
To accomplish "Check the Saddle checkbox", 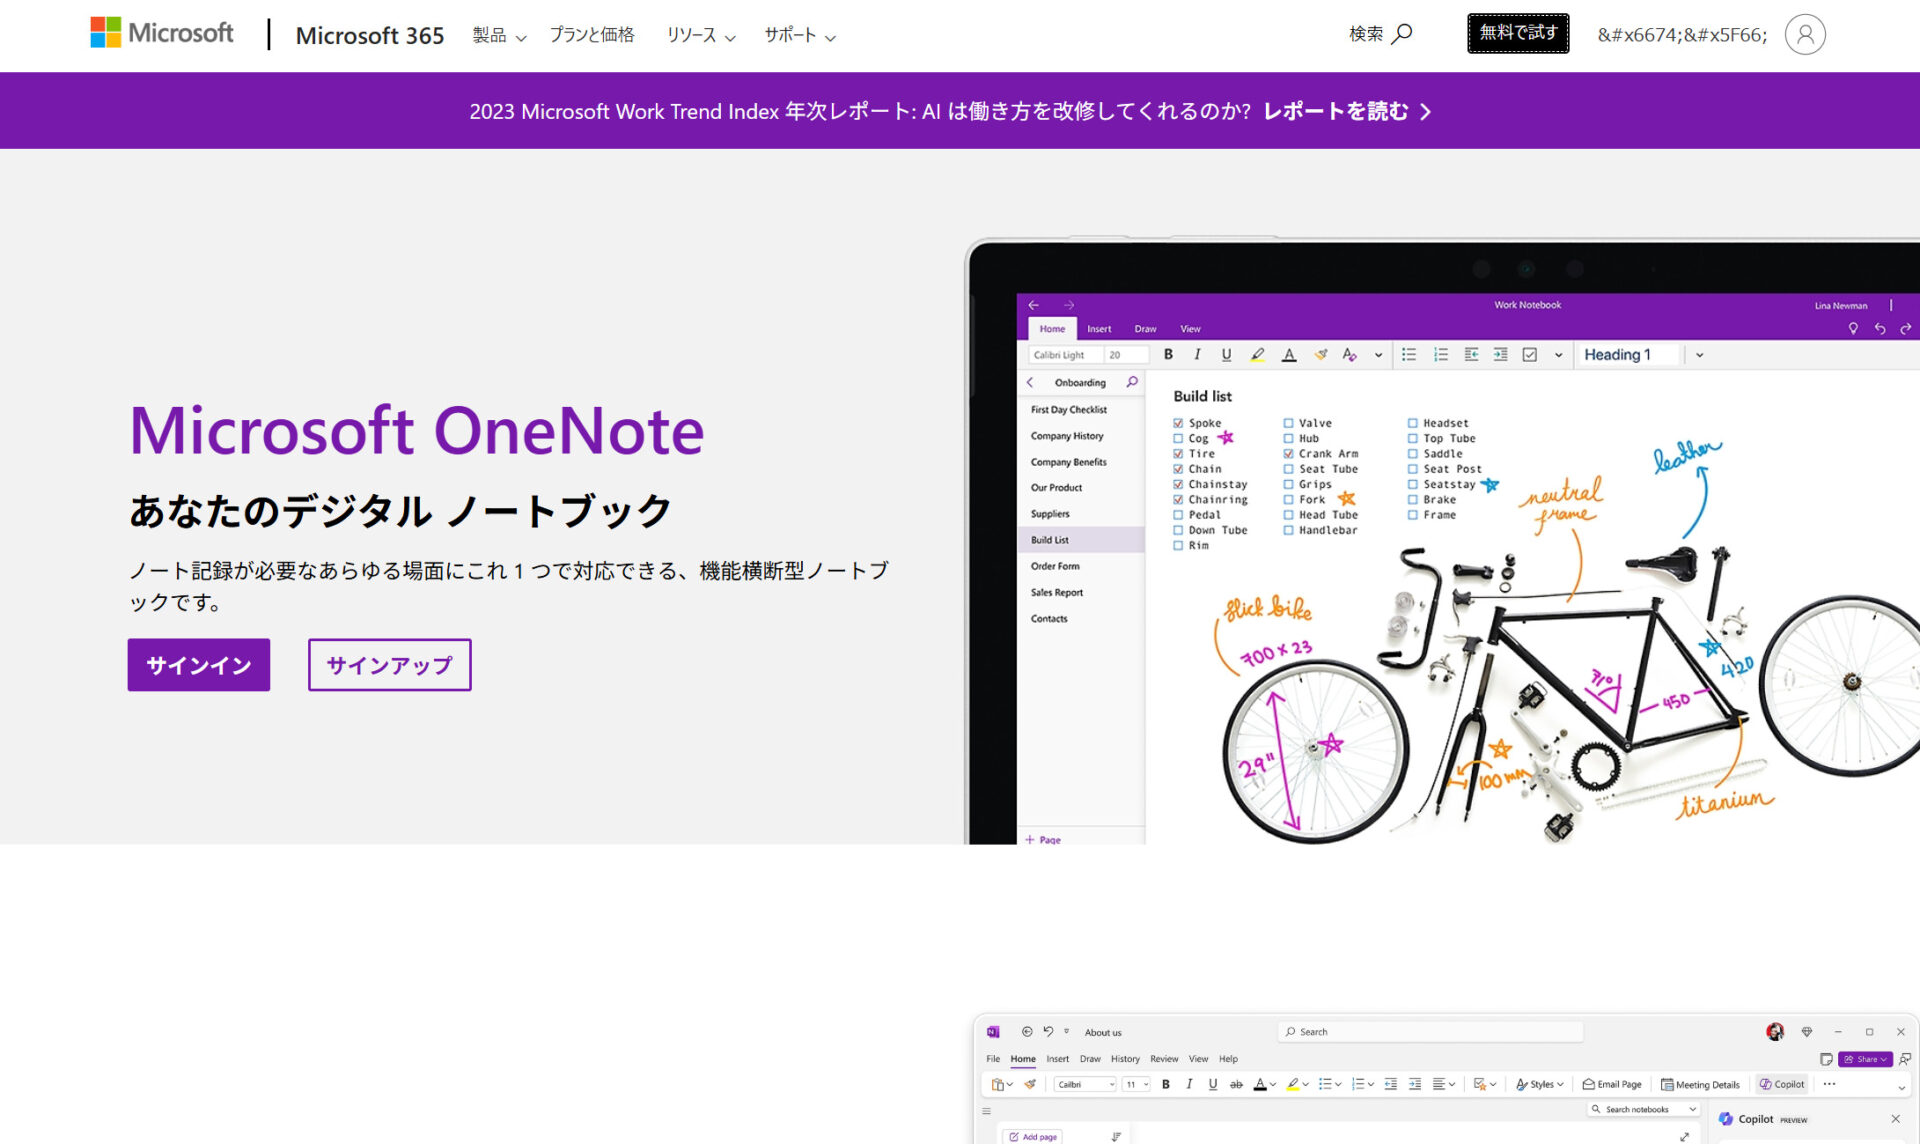I will [x=1412, y=453].
